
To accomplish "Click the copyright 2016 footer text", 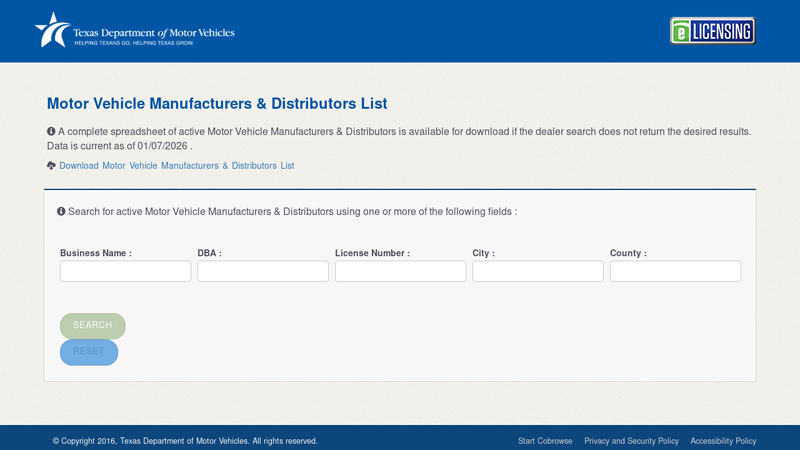I will click(185, 441).
